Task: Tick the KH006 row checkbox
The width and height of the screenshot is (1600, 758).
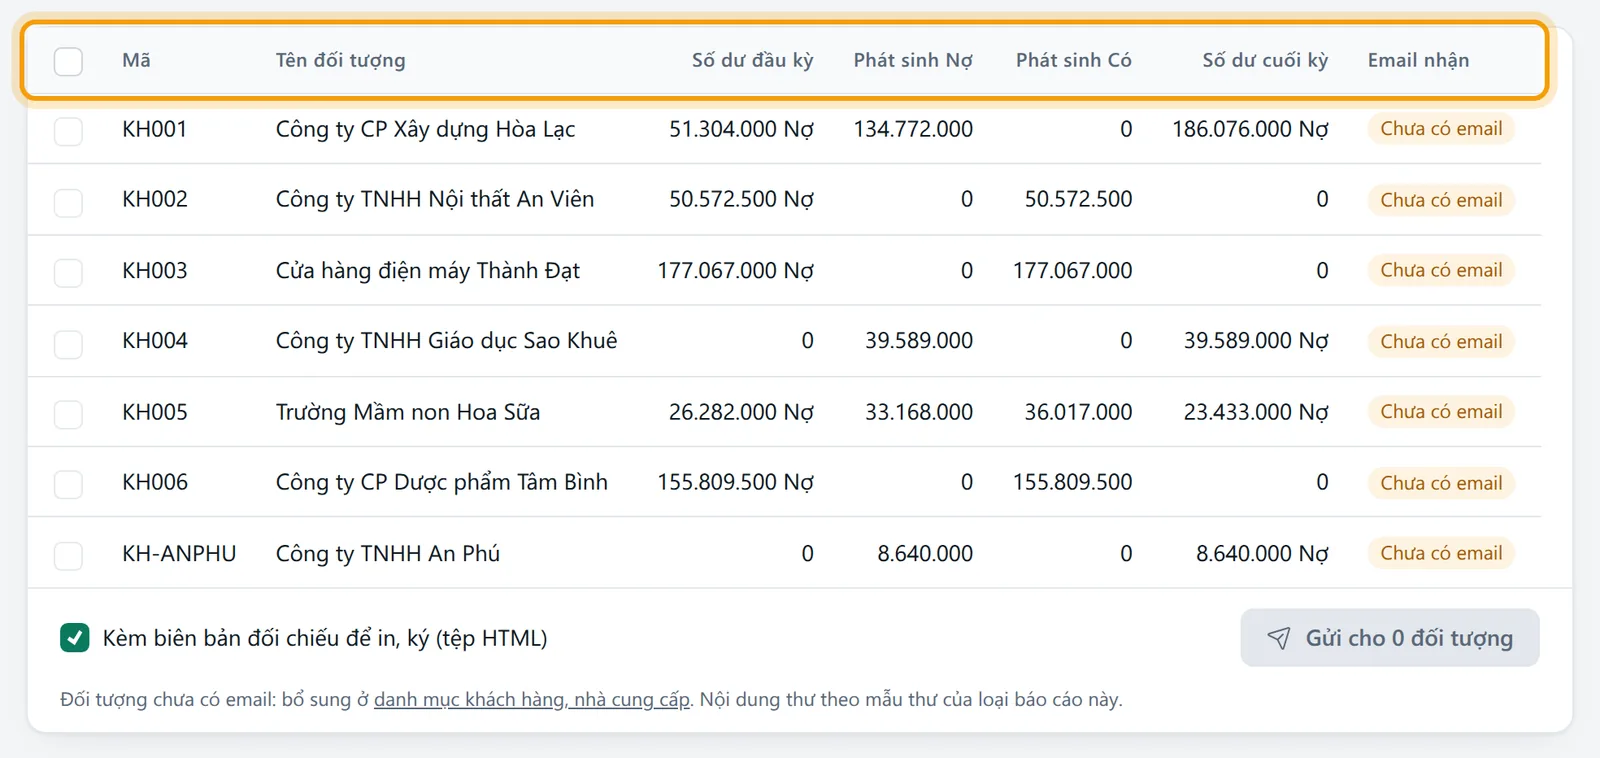Action: (68, 484)
